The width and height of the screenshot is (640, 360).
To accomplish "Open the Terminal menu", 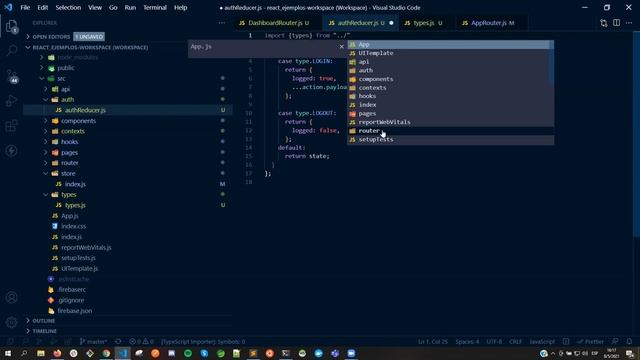I will point(155,7).
